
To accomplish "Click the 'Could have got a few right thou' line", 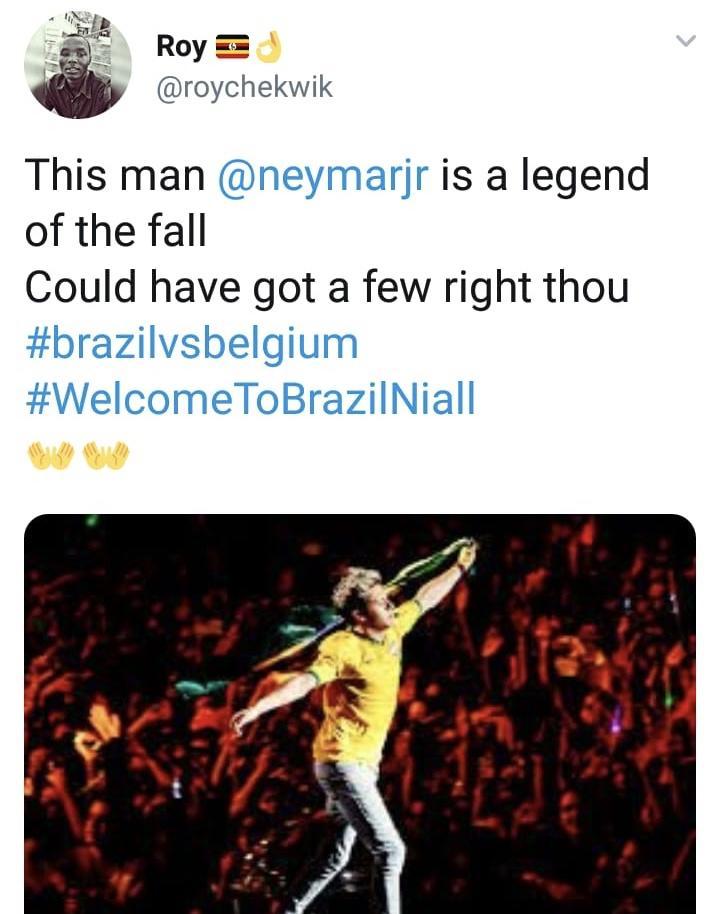I will click(x=326, y=288).
